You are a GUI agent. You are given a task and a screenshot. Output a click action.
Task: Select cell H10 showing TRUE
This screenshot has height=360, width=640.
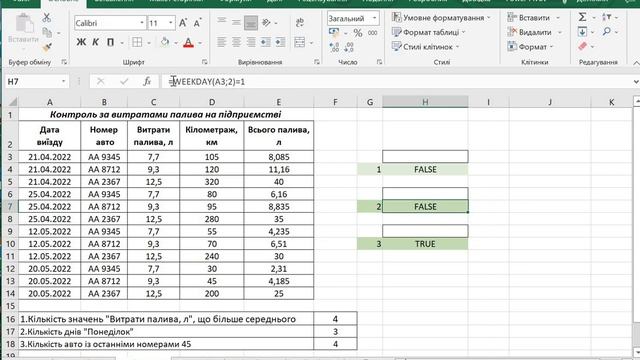click(425, 244)
